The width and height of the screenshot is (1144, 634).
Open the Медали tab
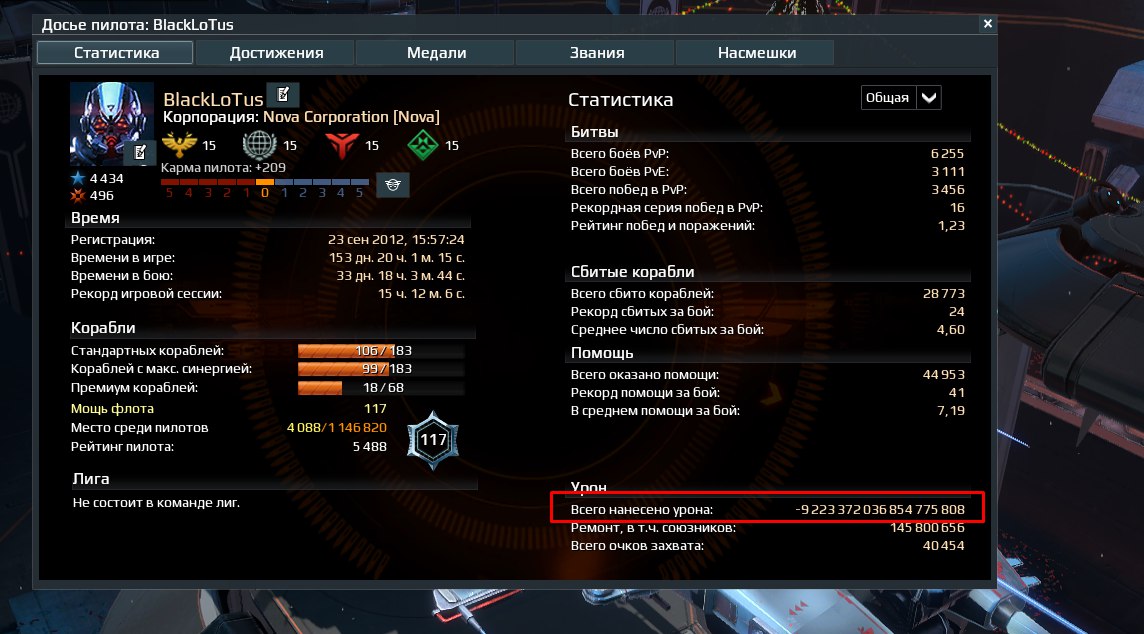[x=436, y=53]
